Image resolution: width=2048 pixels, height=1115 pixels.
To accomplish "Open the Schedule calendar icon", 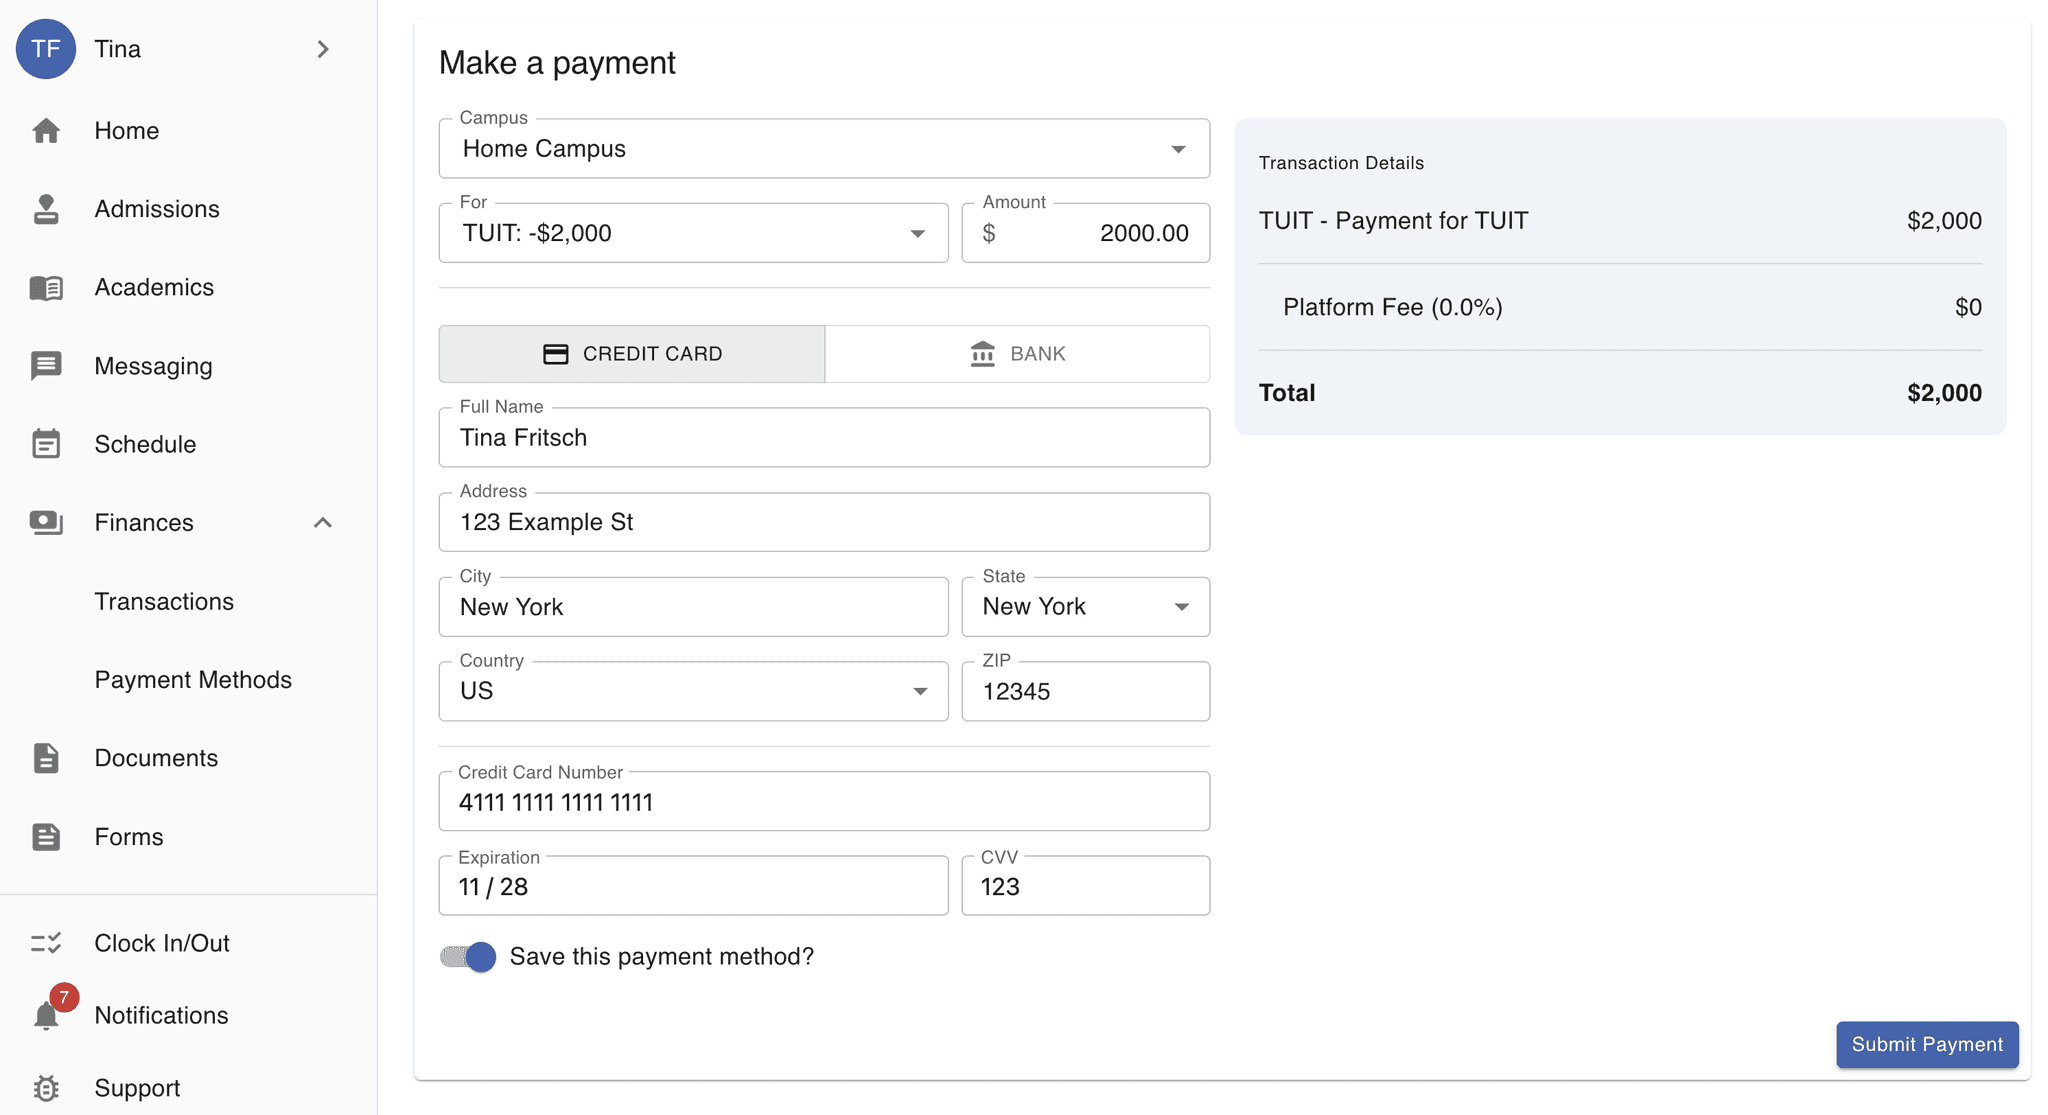I will pyautogui.click(x=46, y=444).
